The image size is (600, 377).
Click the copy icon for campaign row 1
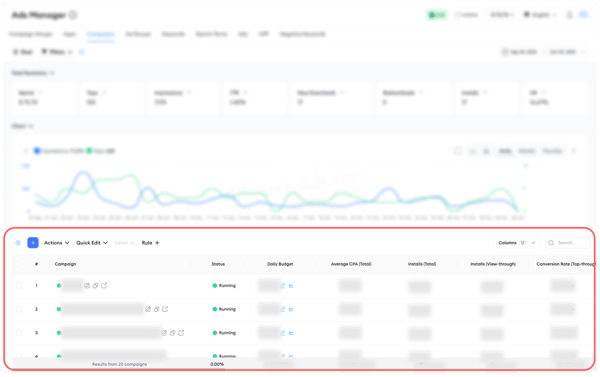point(96,286)
